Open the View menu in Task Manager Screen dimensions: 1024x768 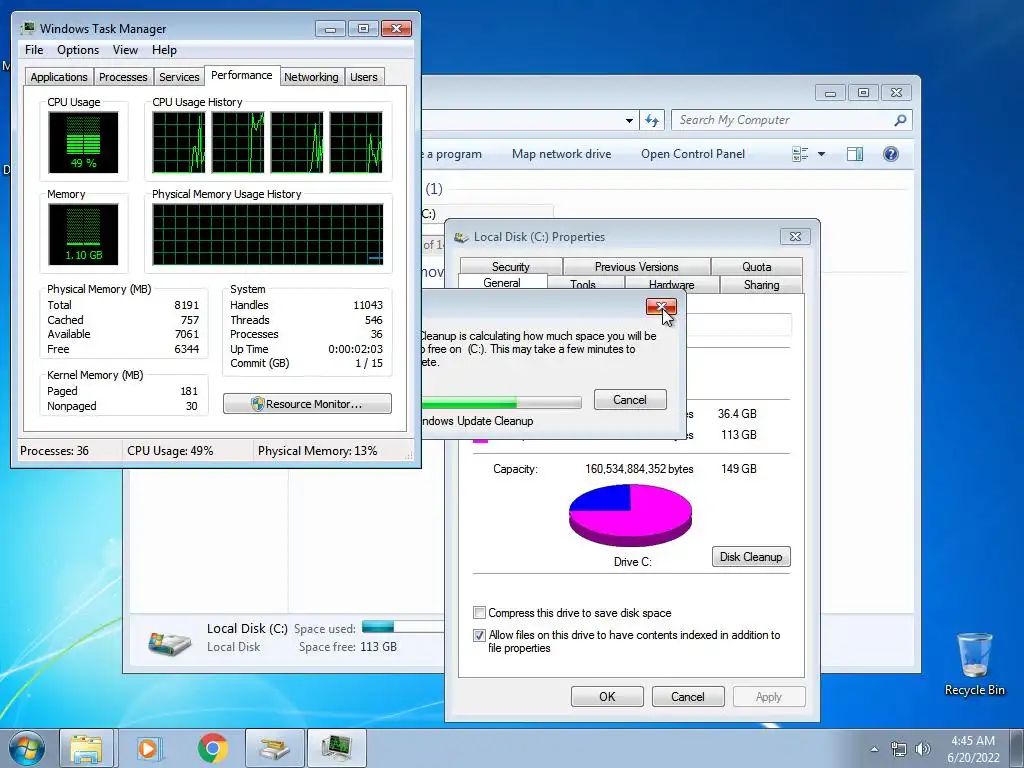(x=125, y=50)
